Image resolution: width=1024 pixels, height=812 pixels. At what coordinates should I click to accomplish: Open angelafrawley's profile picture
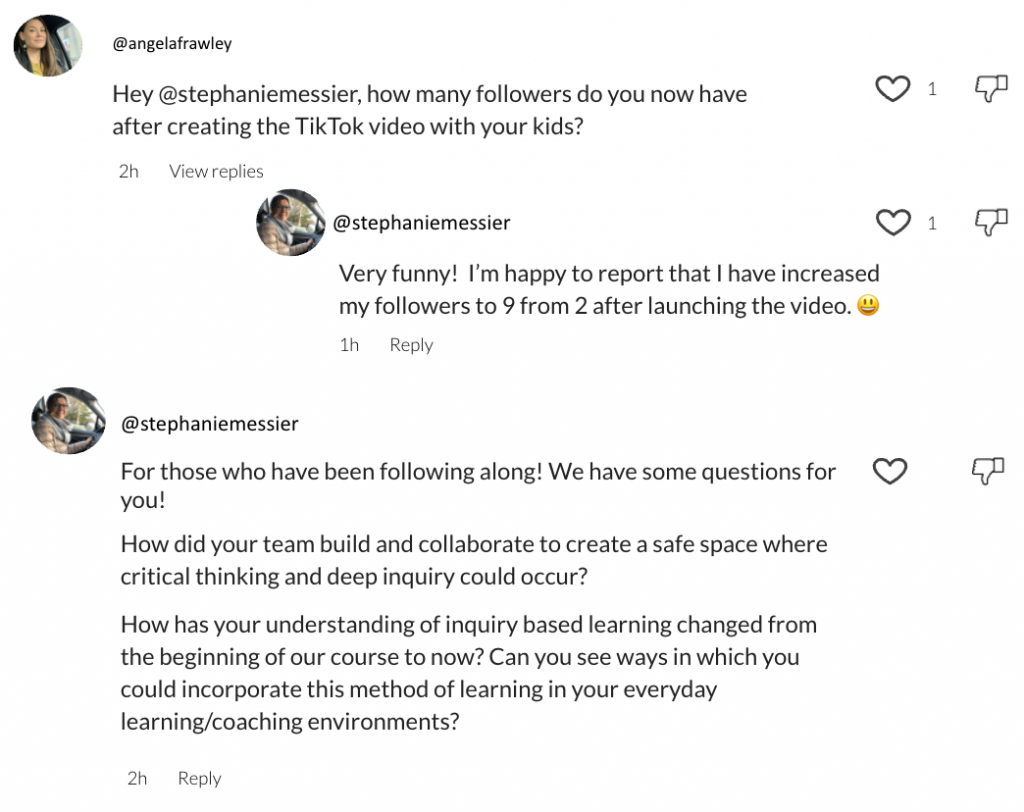pyautogui.click(x=47, y=45)
